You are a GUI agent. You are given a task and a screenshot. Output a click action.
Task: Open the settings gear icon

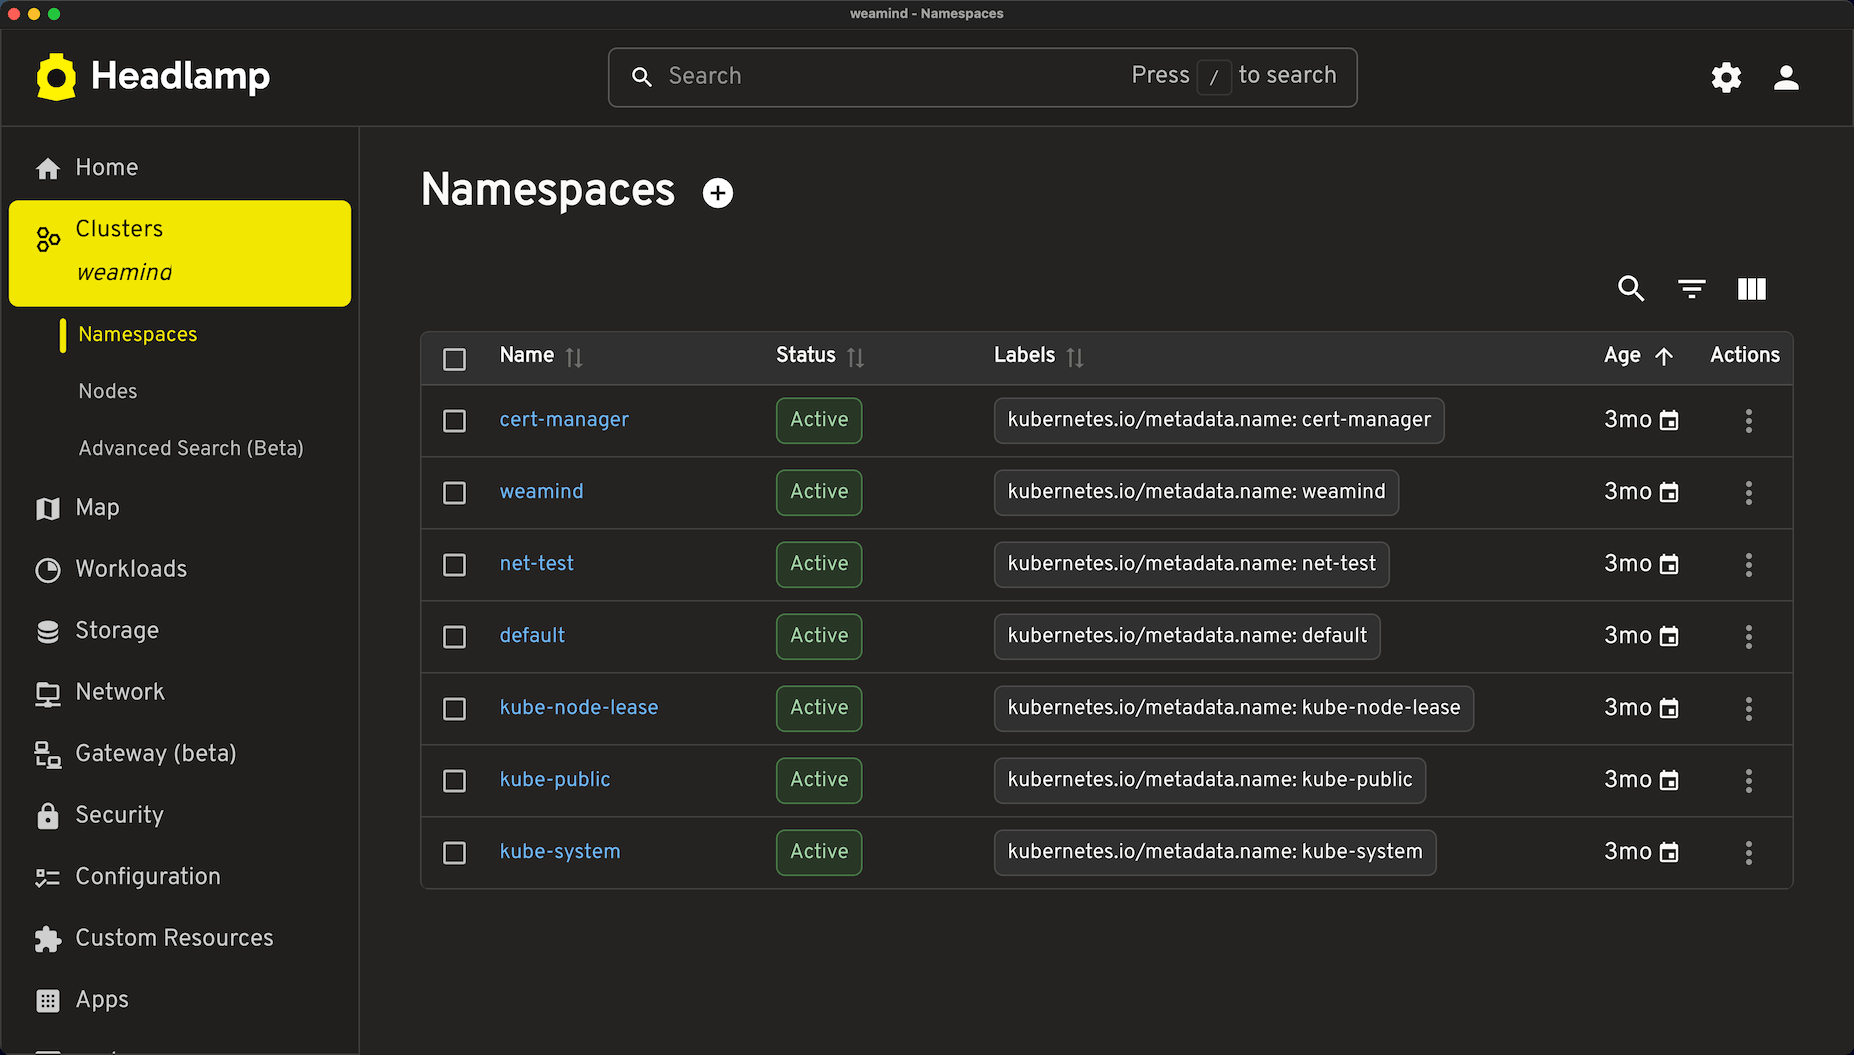[x=1726, y=77]
